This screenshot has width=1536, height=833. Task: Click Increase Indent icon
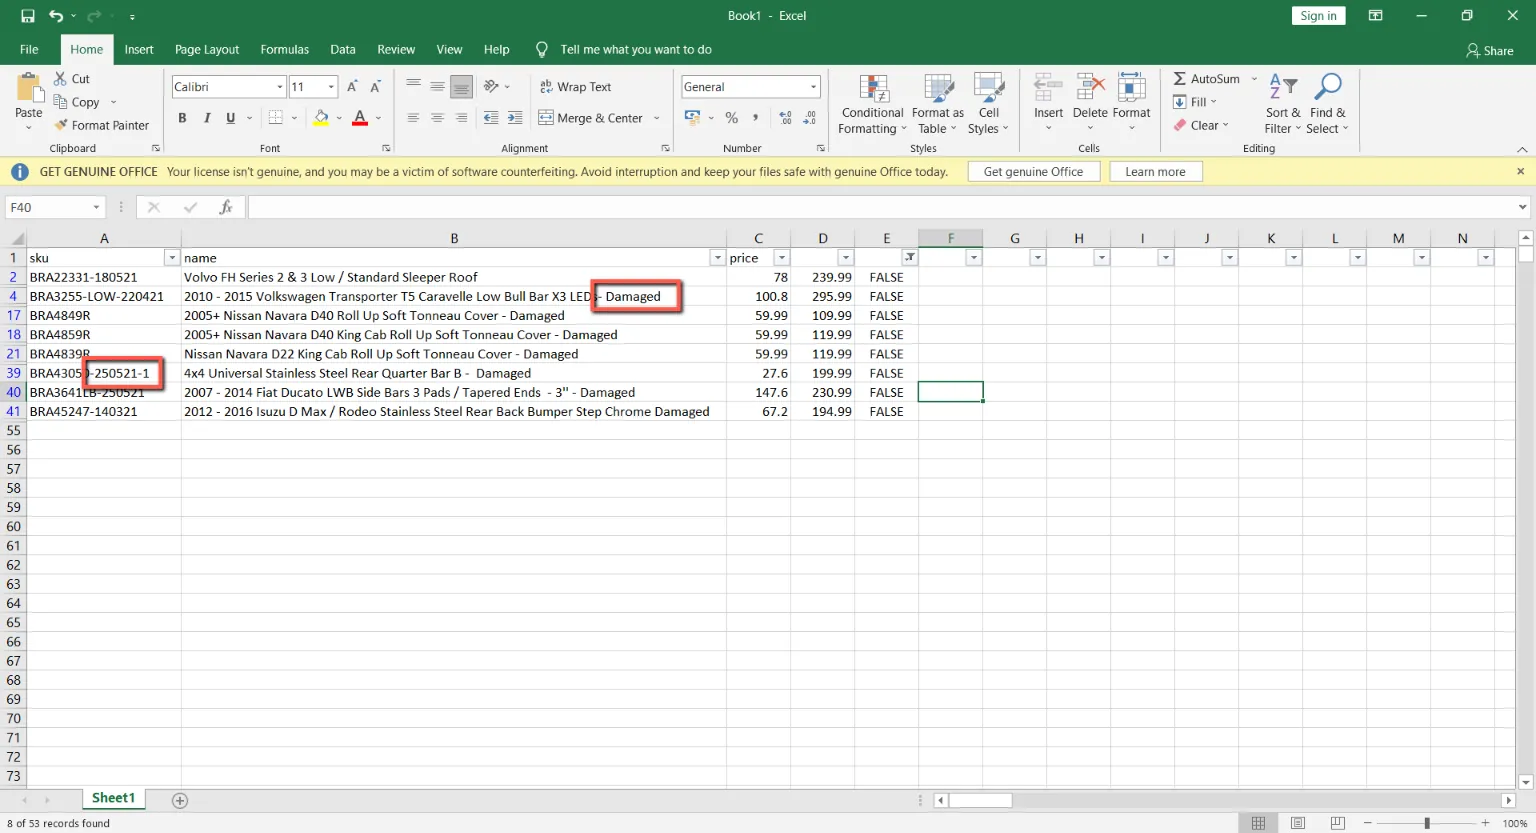(515, 118)
